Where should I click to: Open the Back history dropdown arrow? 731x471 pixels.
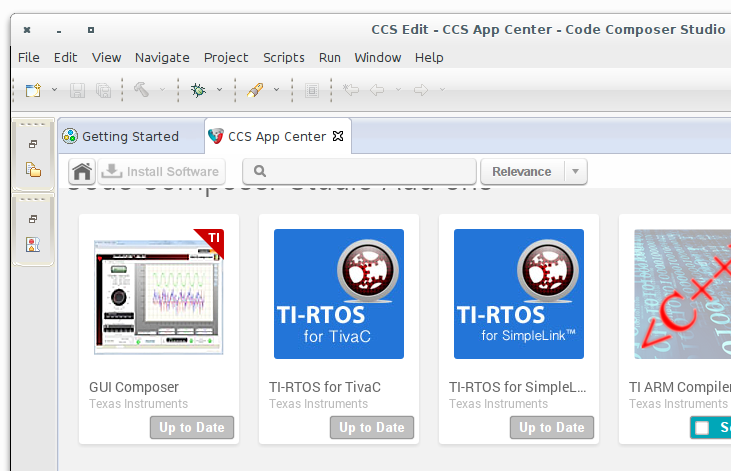398,90
